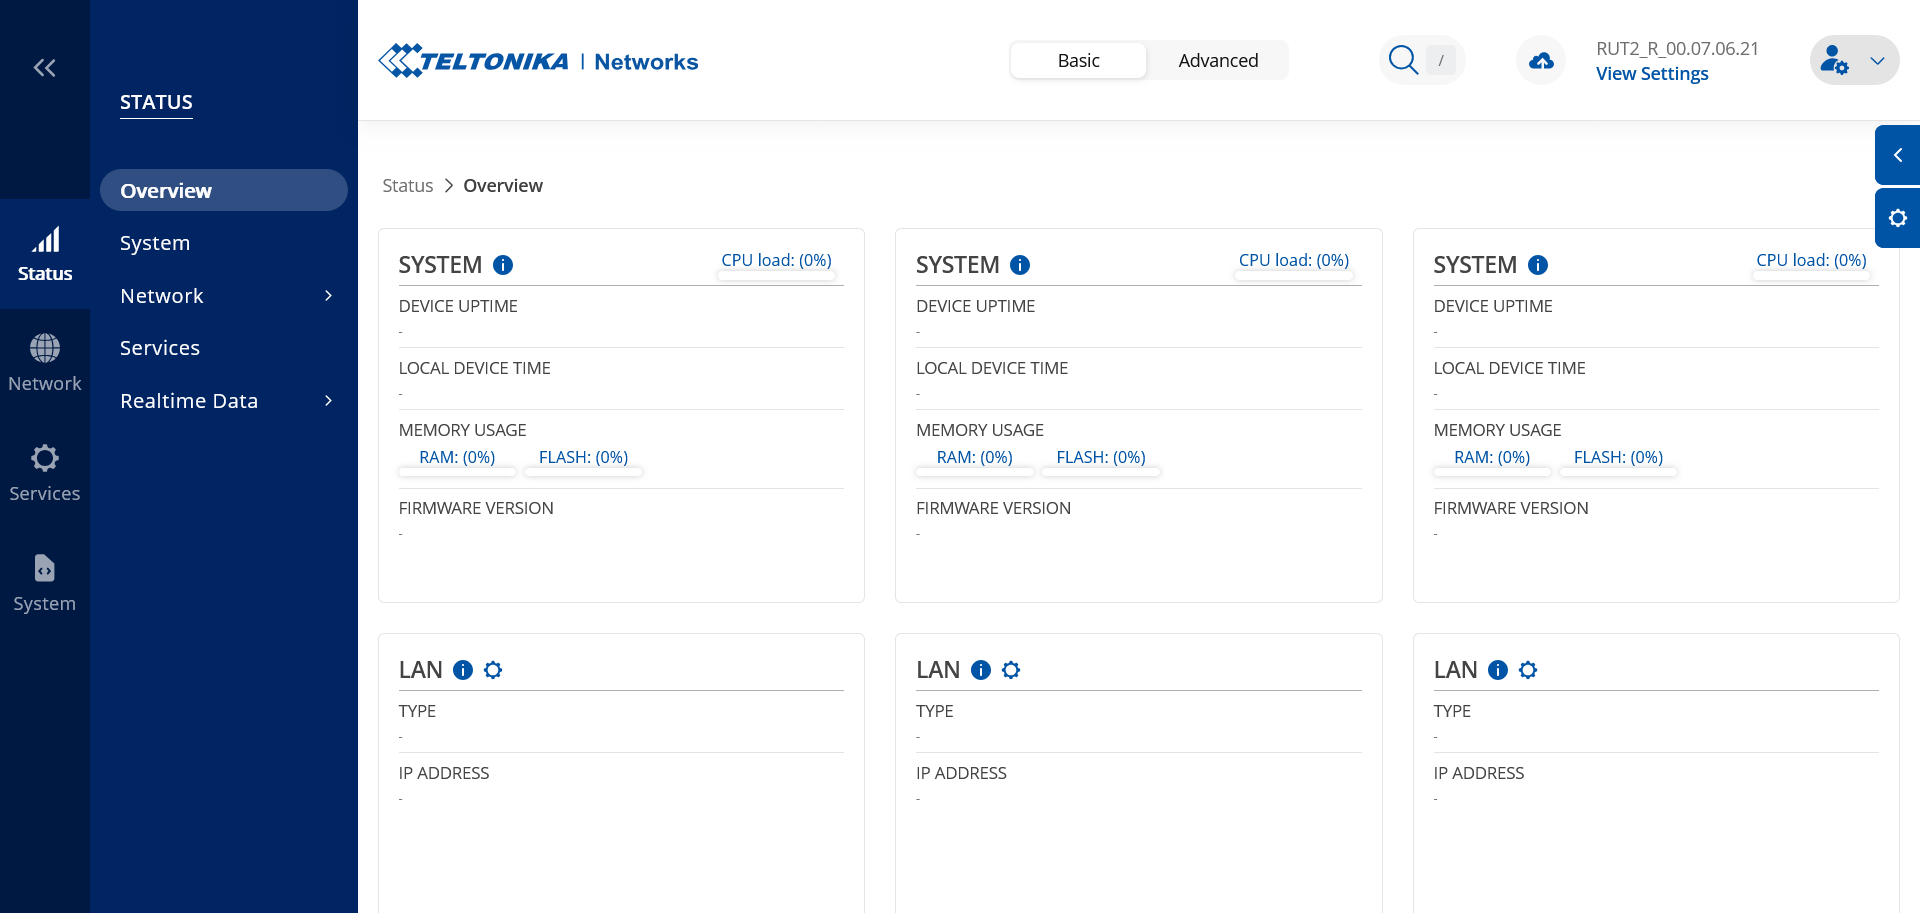The height and width of the screenshot is (913, 1920).
Task: Click the View Settings link
Action: point(1652,74)
